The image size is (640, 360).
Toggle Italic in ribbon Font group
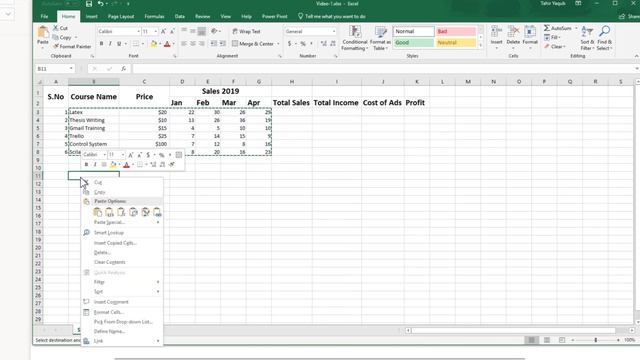[110, 43]
